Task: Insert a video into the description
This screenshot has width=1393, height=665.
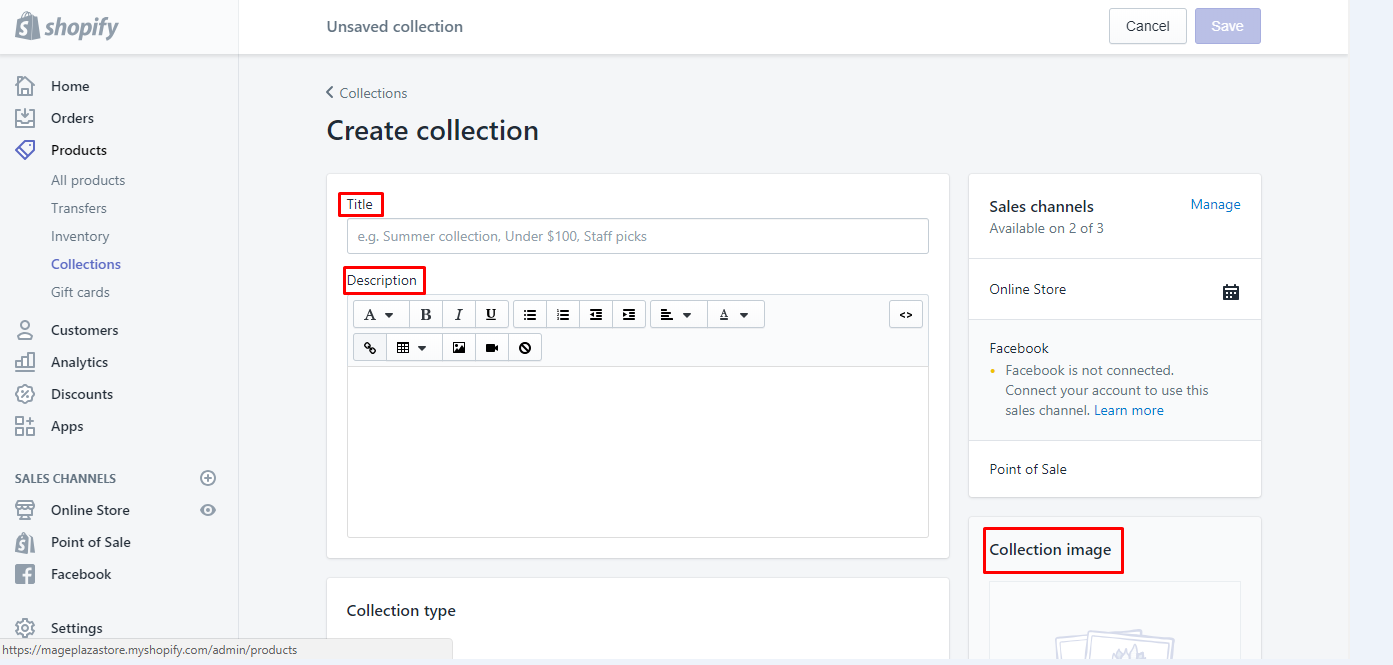Action: [492, 347]
